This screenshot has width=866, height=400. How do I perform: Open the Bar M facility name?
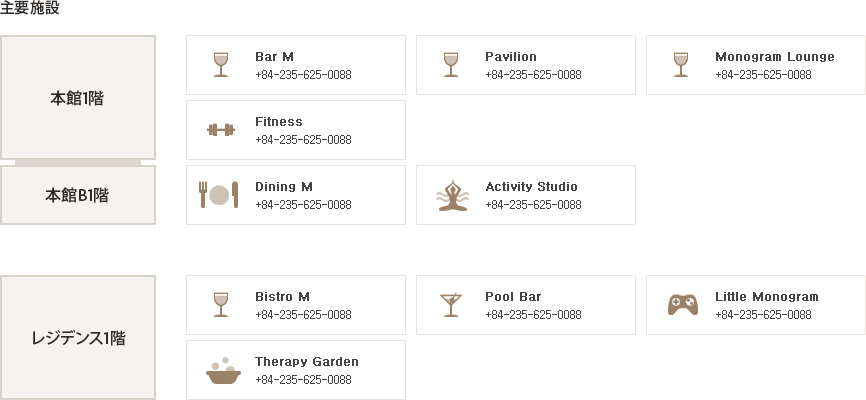[x=274, y=56]
